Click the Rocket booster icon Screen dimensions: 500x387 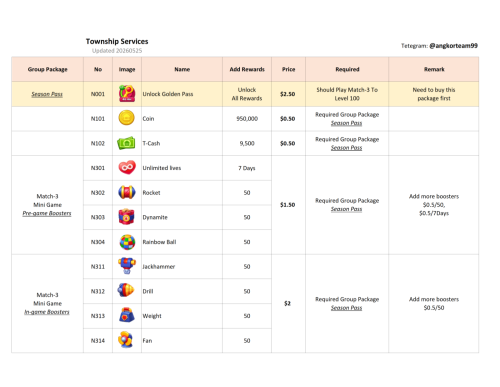click(x=127, y=192)
